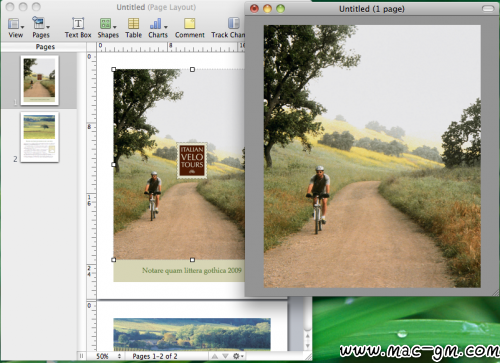Screen dimensions: 500x363
Task: Expand the Shapes dropdown arrow
Action: (115, 27)
